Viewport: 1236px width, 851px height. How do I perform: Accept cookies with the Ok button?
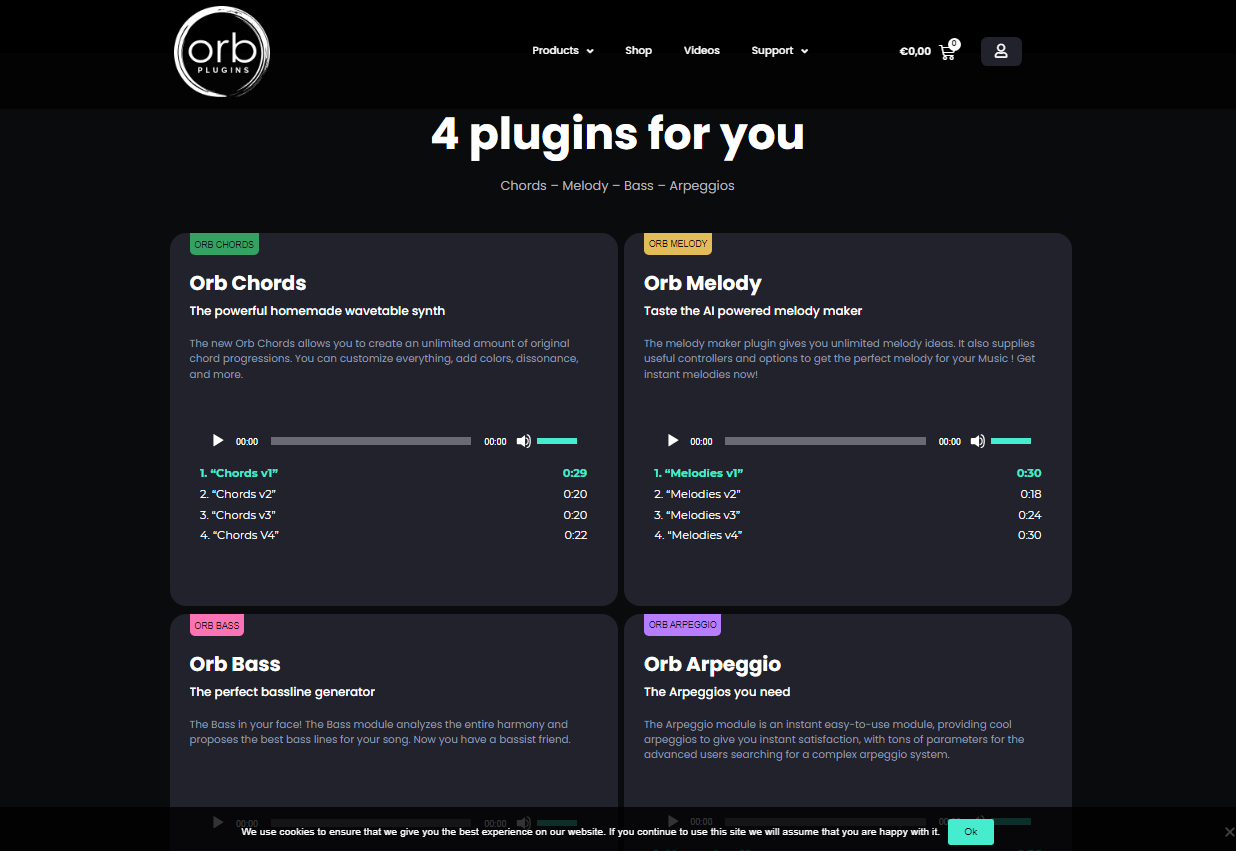[971, 832]
